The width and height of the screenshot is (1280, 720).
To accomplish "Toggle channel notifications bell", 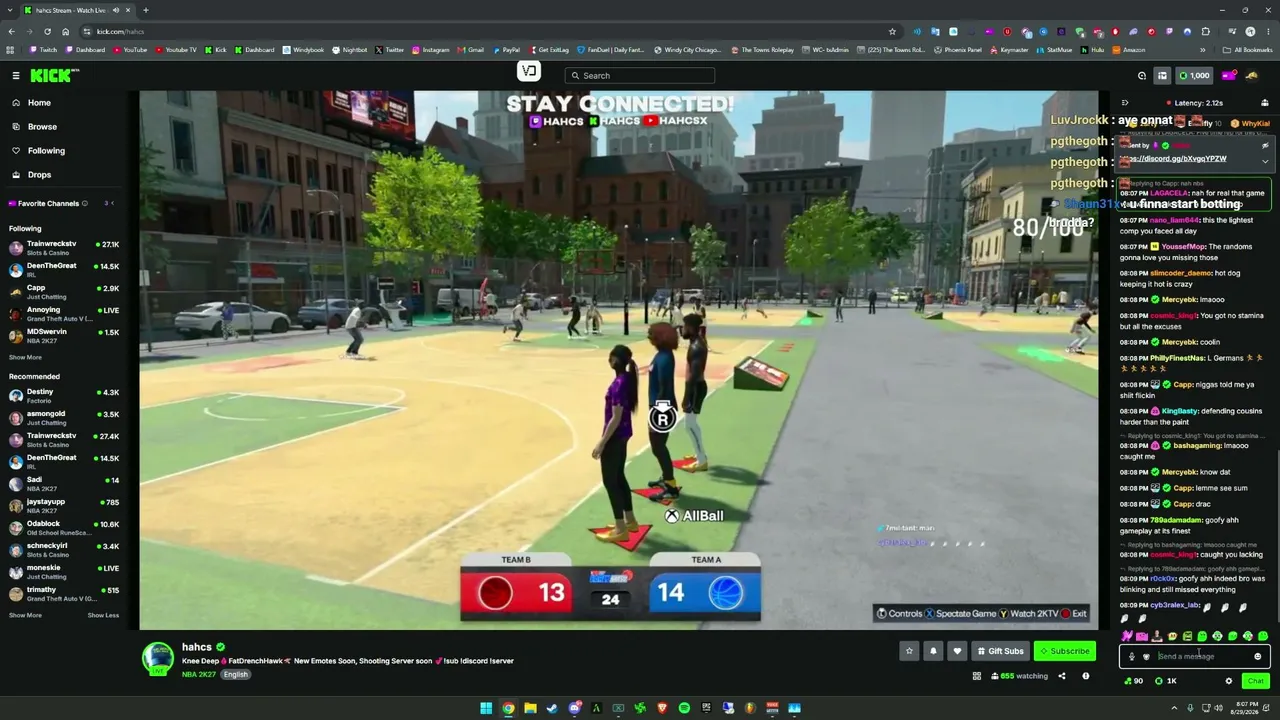I will pyautogui.click(x=933, y=651).
